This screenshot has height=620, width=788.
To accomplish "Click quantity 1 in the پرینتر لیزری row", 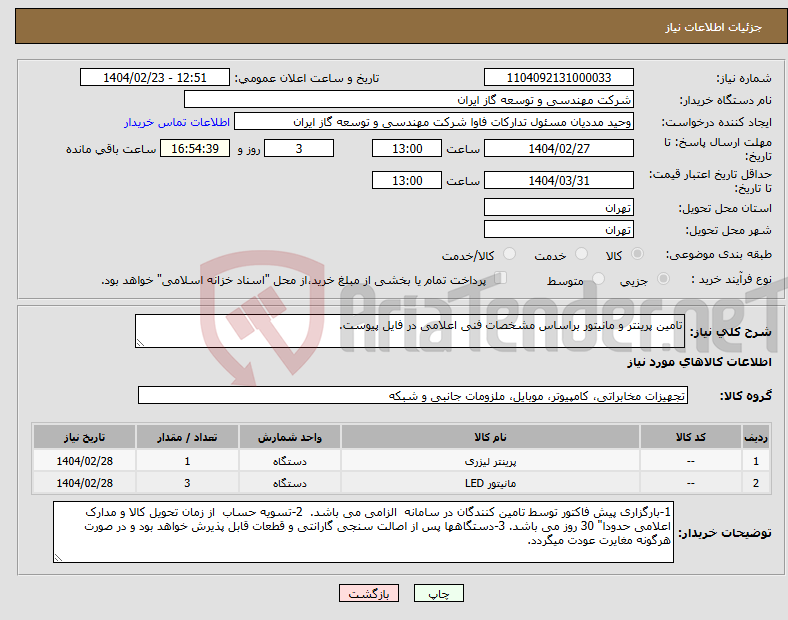I will pos(187,461).
